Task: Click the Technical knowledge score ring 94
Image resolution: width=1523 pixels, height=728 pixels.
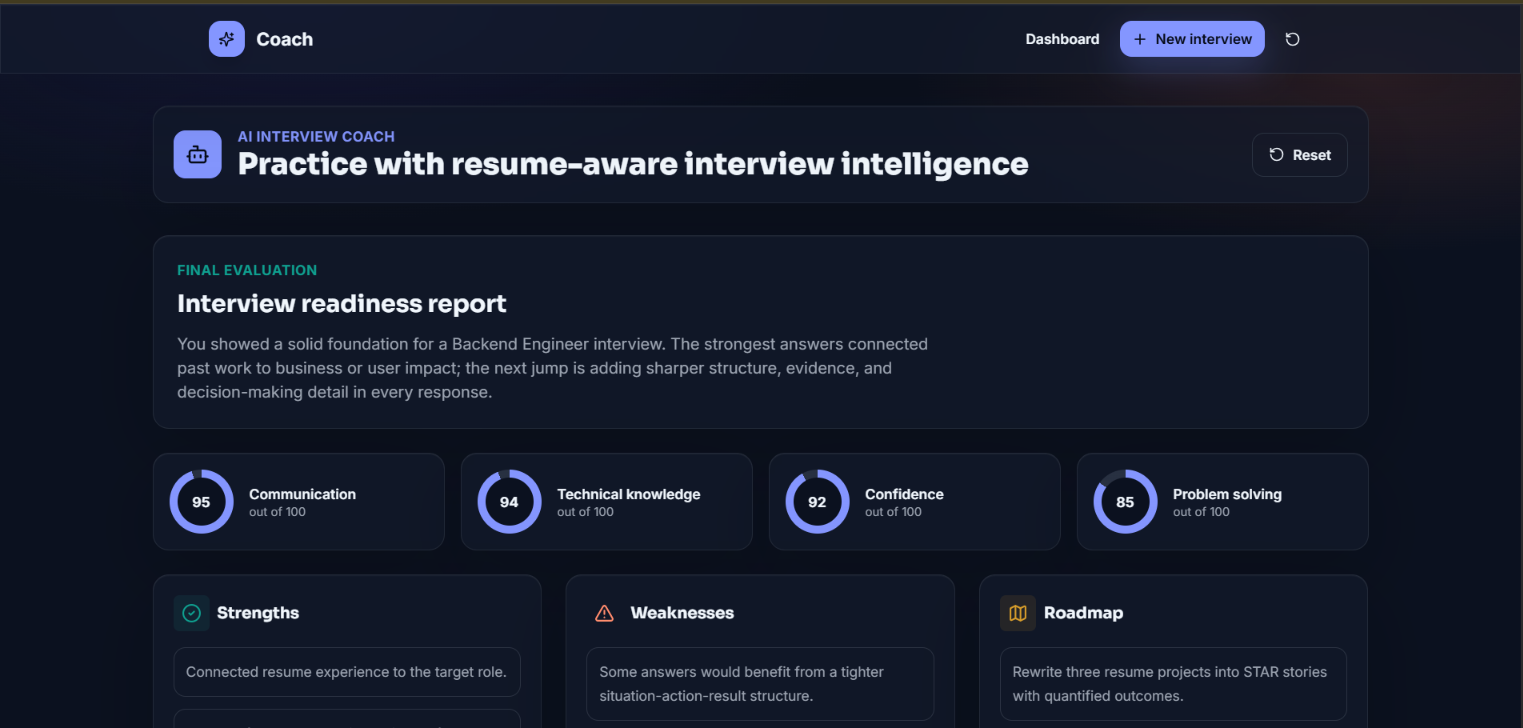Action: click(x=509, y=502)
